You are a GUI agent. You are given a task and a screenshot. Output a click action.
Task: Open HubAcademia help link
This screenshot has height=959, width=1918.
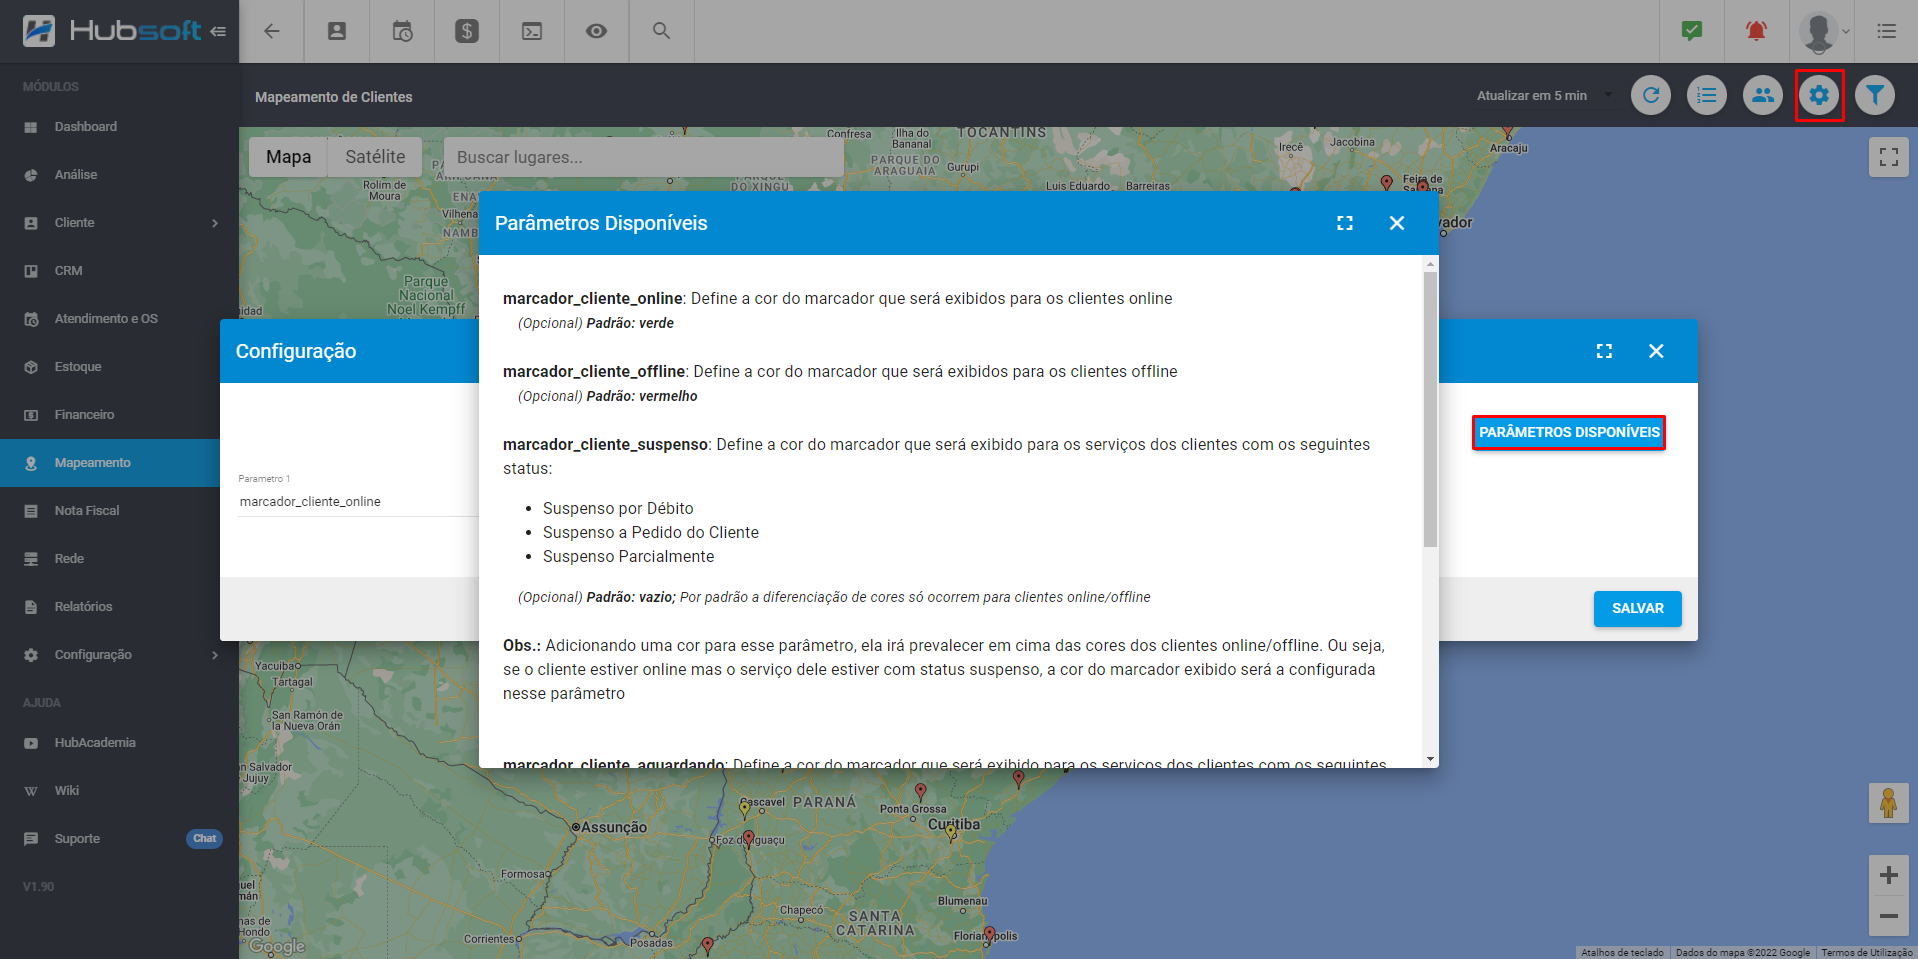click(119, 743)
